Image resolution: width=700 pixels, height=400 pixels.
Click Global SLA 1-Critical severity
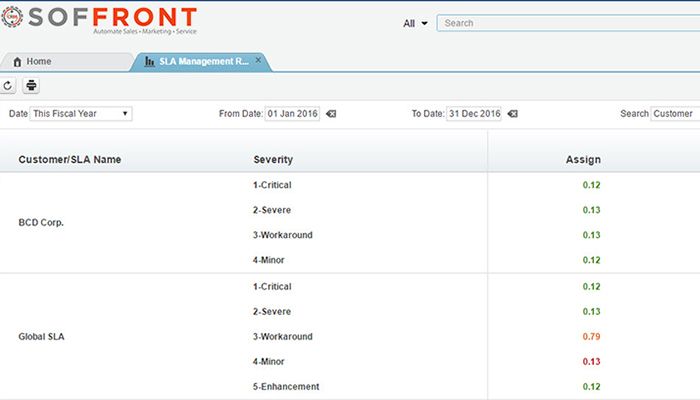[272, 287]
